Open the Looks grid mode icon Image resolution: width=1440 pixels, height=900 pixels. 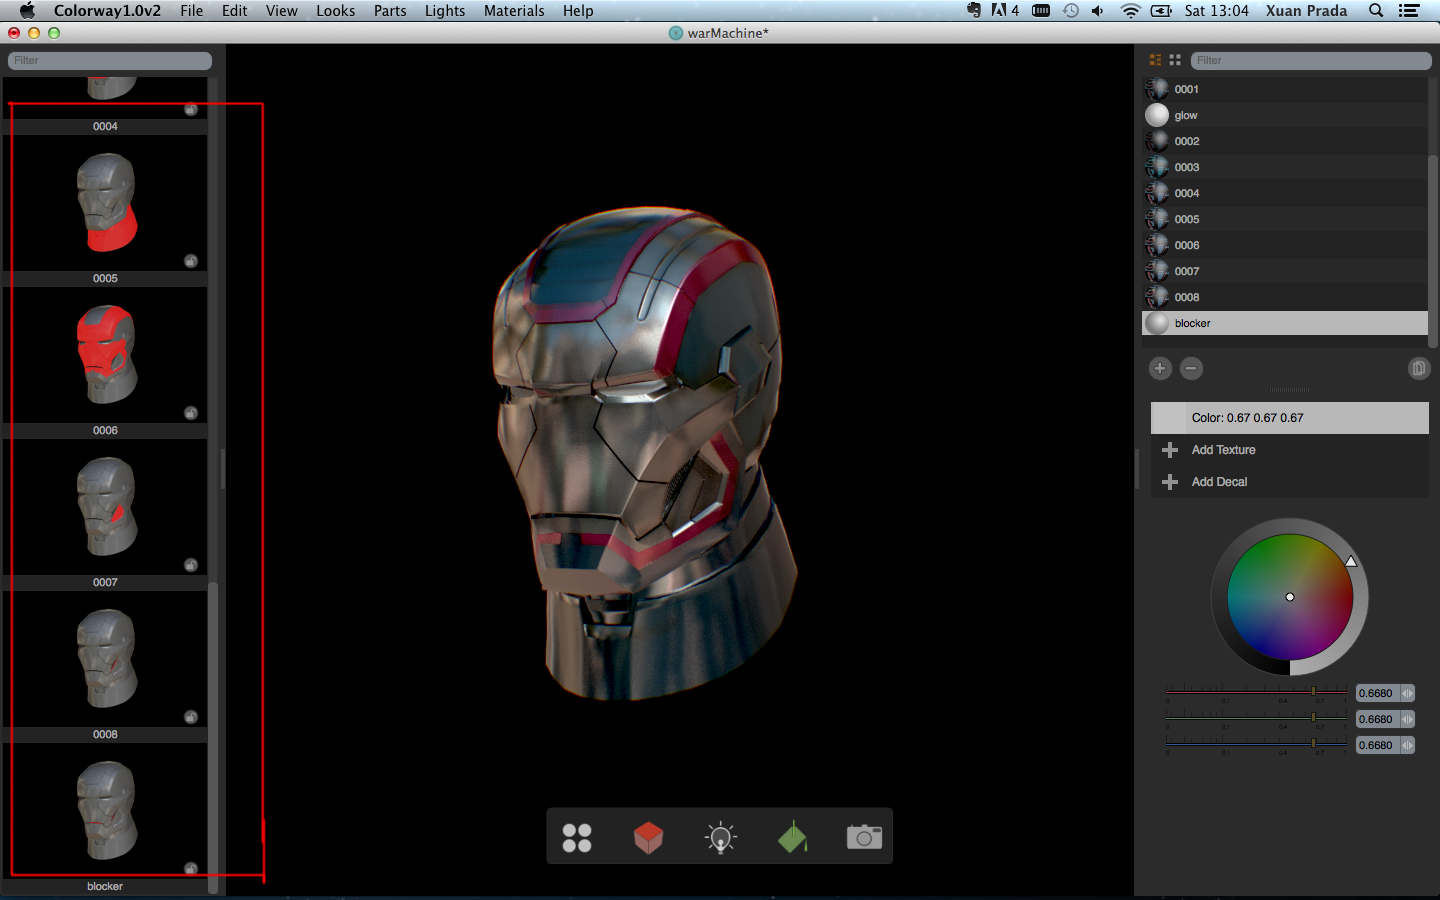coord(577,837)
